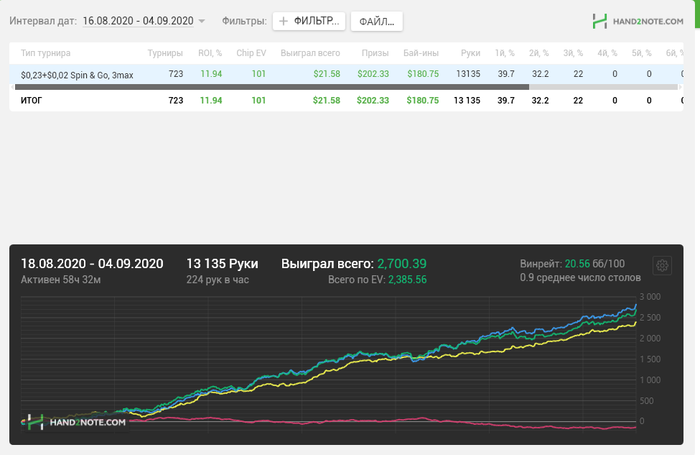Click the 11.94 ROI value in ИТОГ row

pos(211,100)
